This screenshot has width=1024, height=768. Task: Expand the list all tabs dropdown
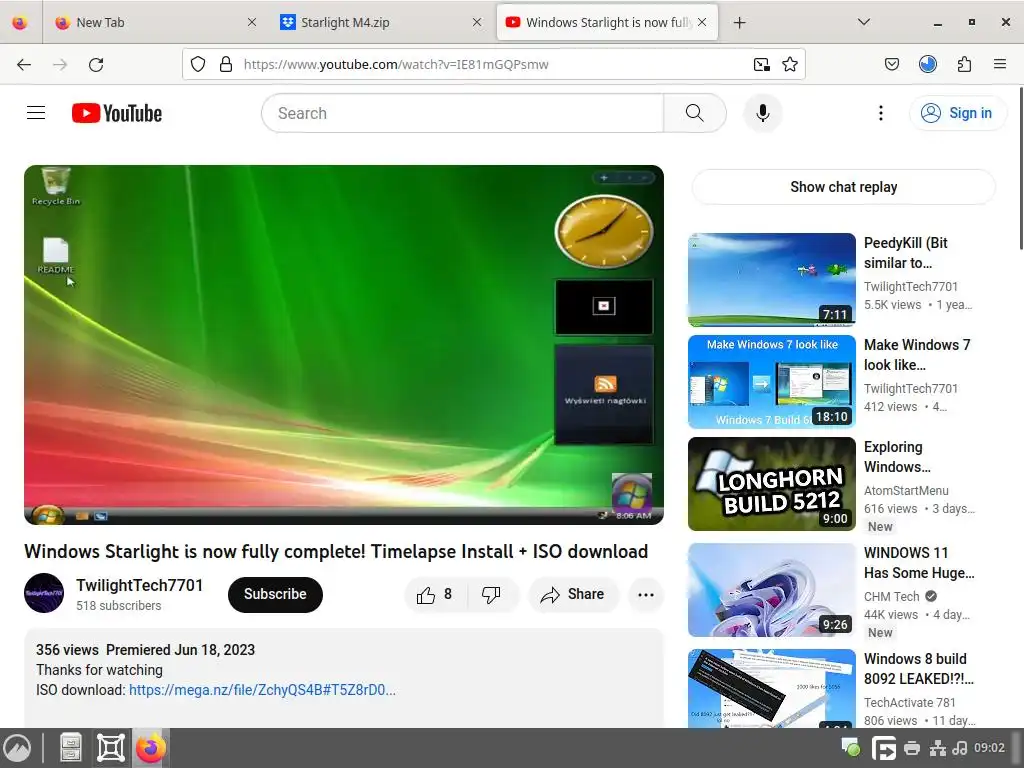(863, 22)
